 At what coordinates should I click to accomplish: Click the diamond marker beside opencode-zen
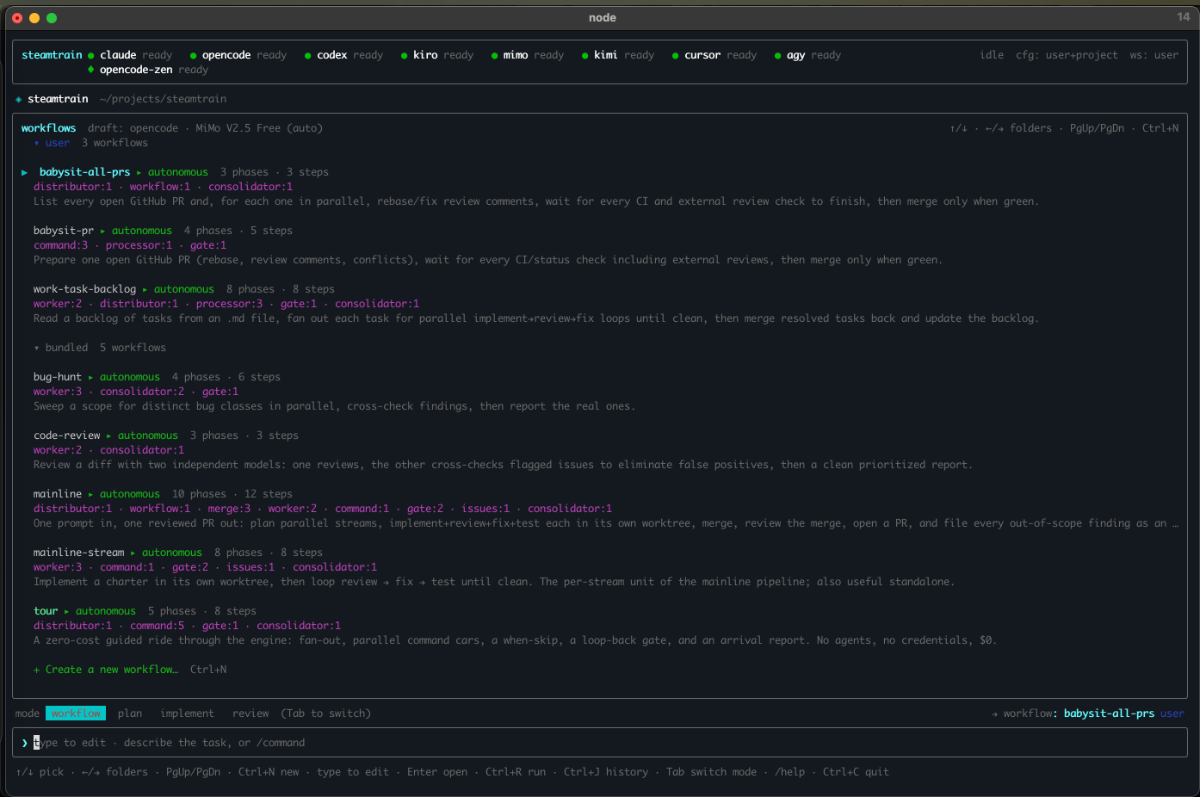pyautogui.click(x=91, y=70)
